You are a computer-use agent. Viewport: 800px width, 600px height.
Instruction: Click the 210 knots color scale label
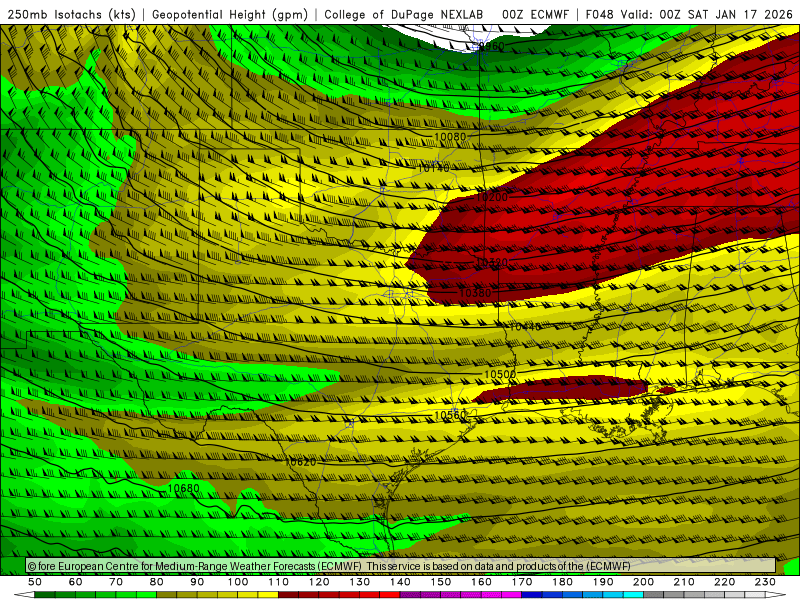[684, 582]
